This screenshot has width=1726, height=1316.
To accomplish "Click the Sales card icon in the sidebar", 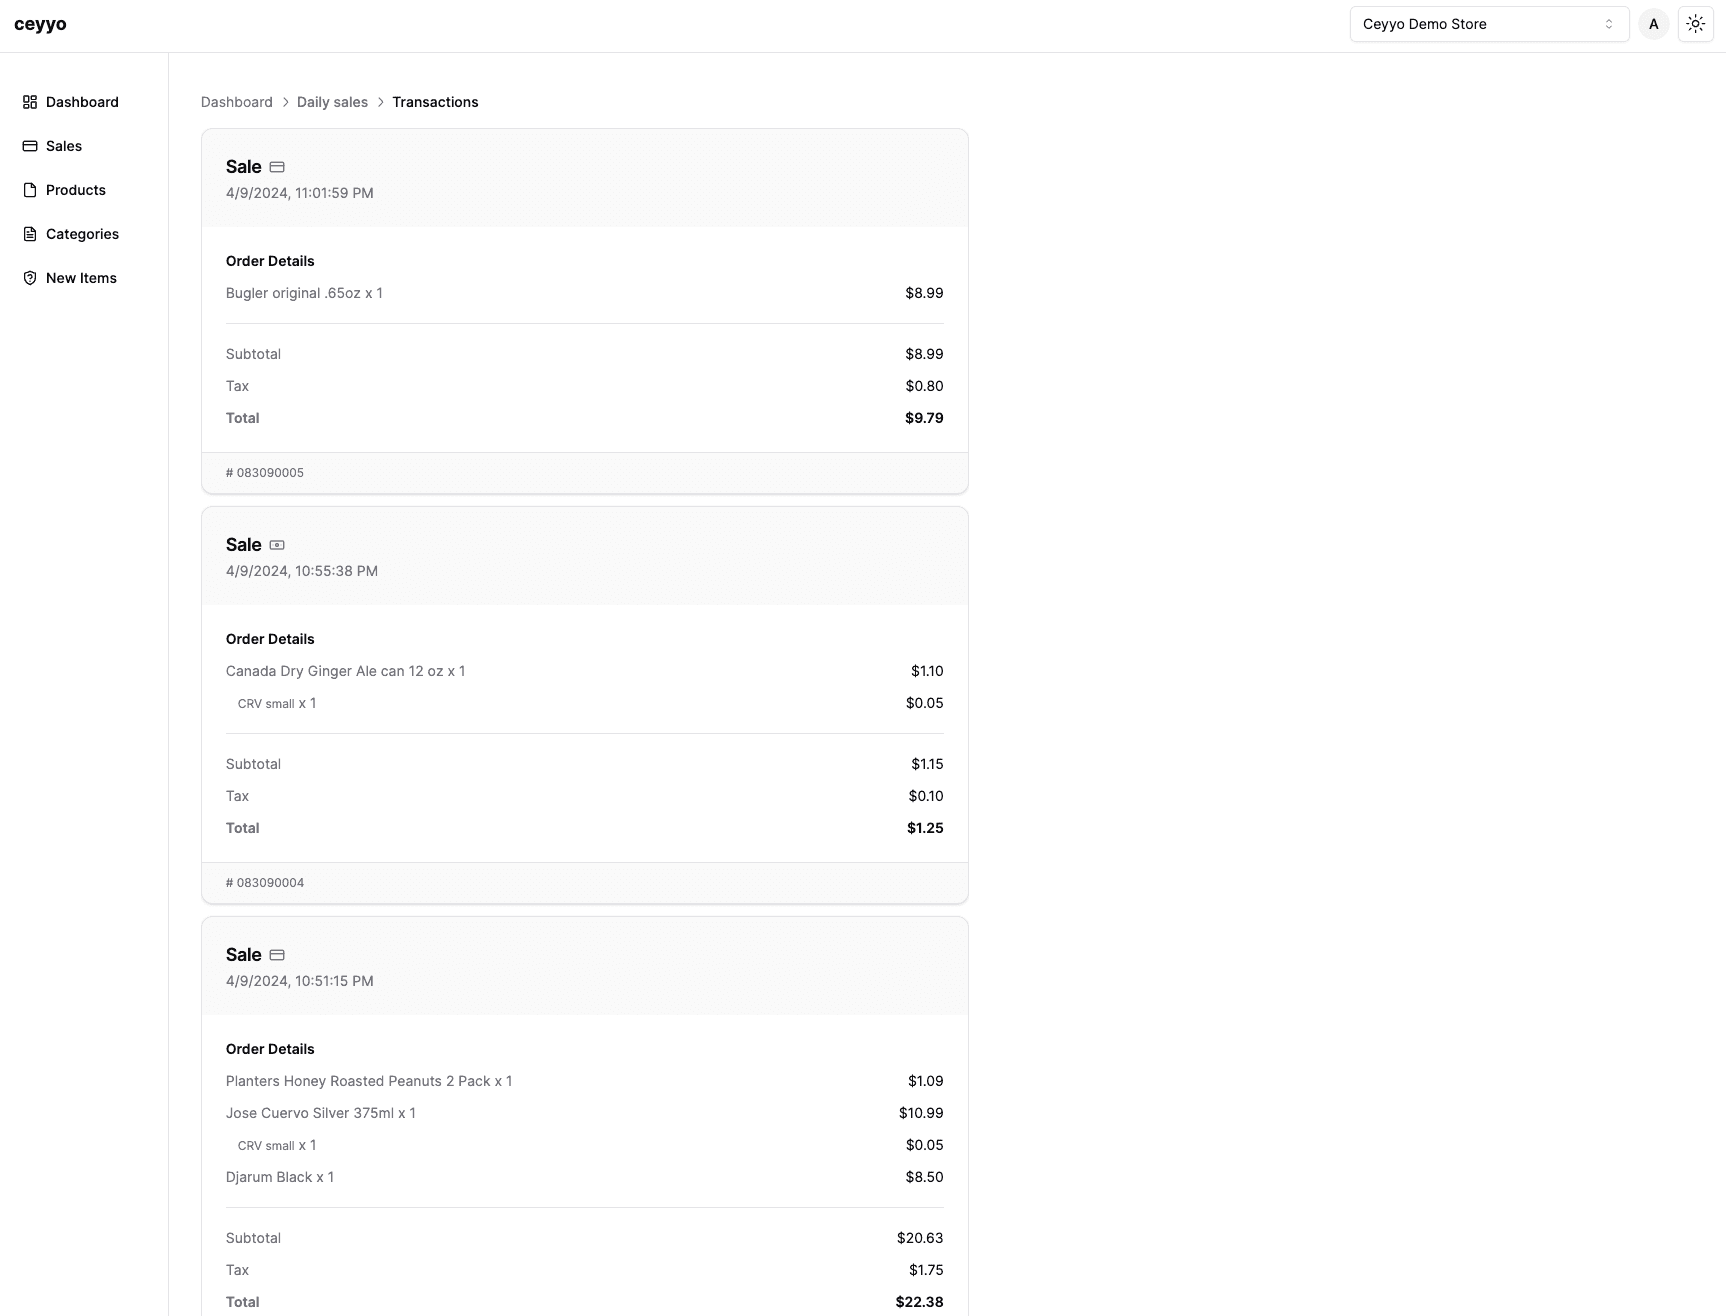I will [29, 146].
